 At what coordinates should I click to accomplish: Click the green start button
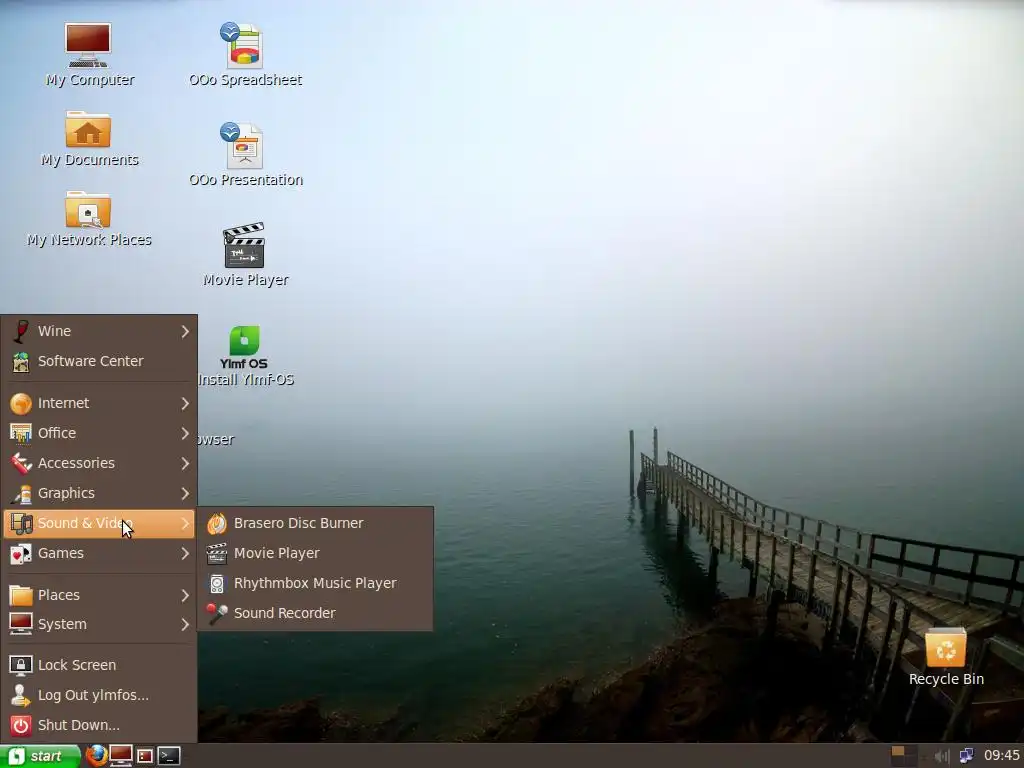click(40, 756)
